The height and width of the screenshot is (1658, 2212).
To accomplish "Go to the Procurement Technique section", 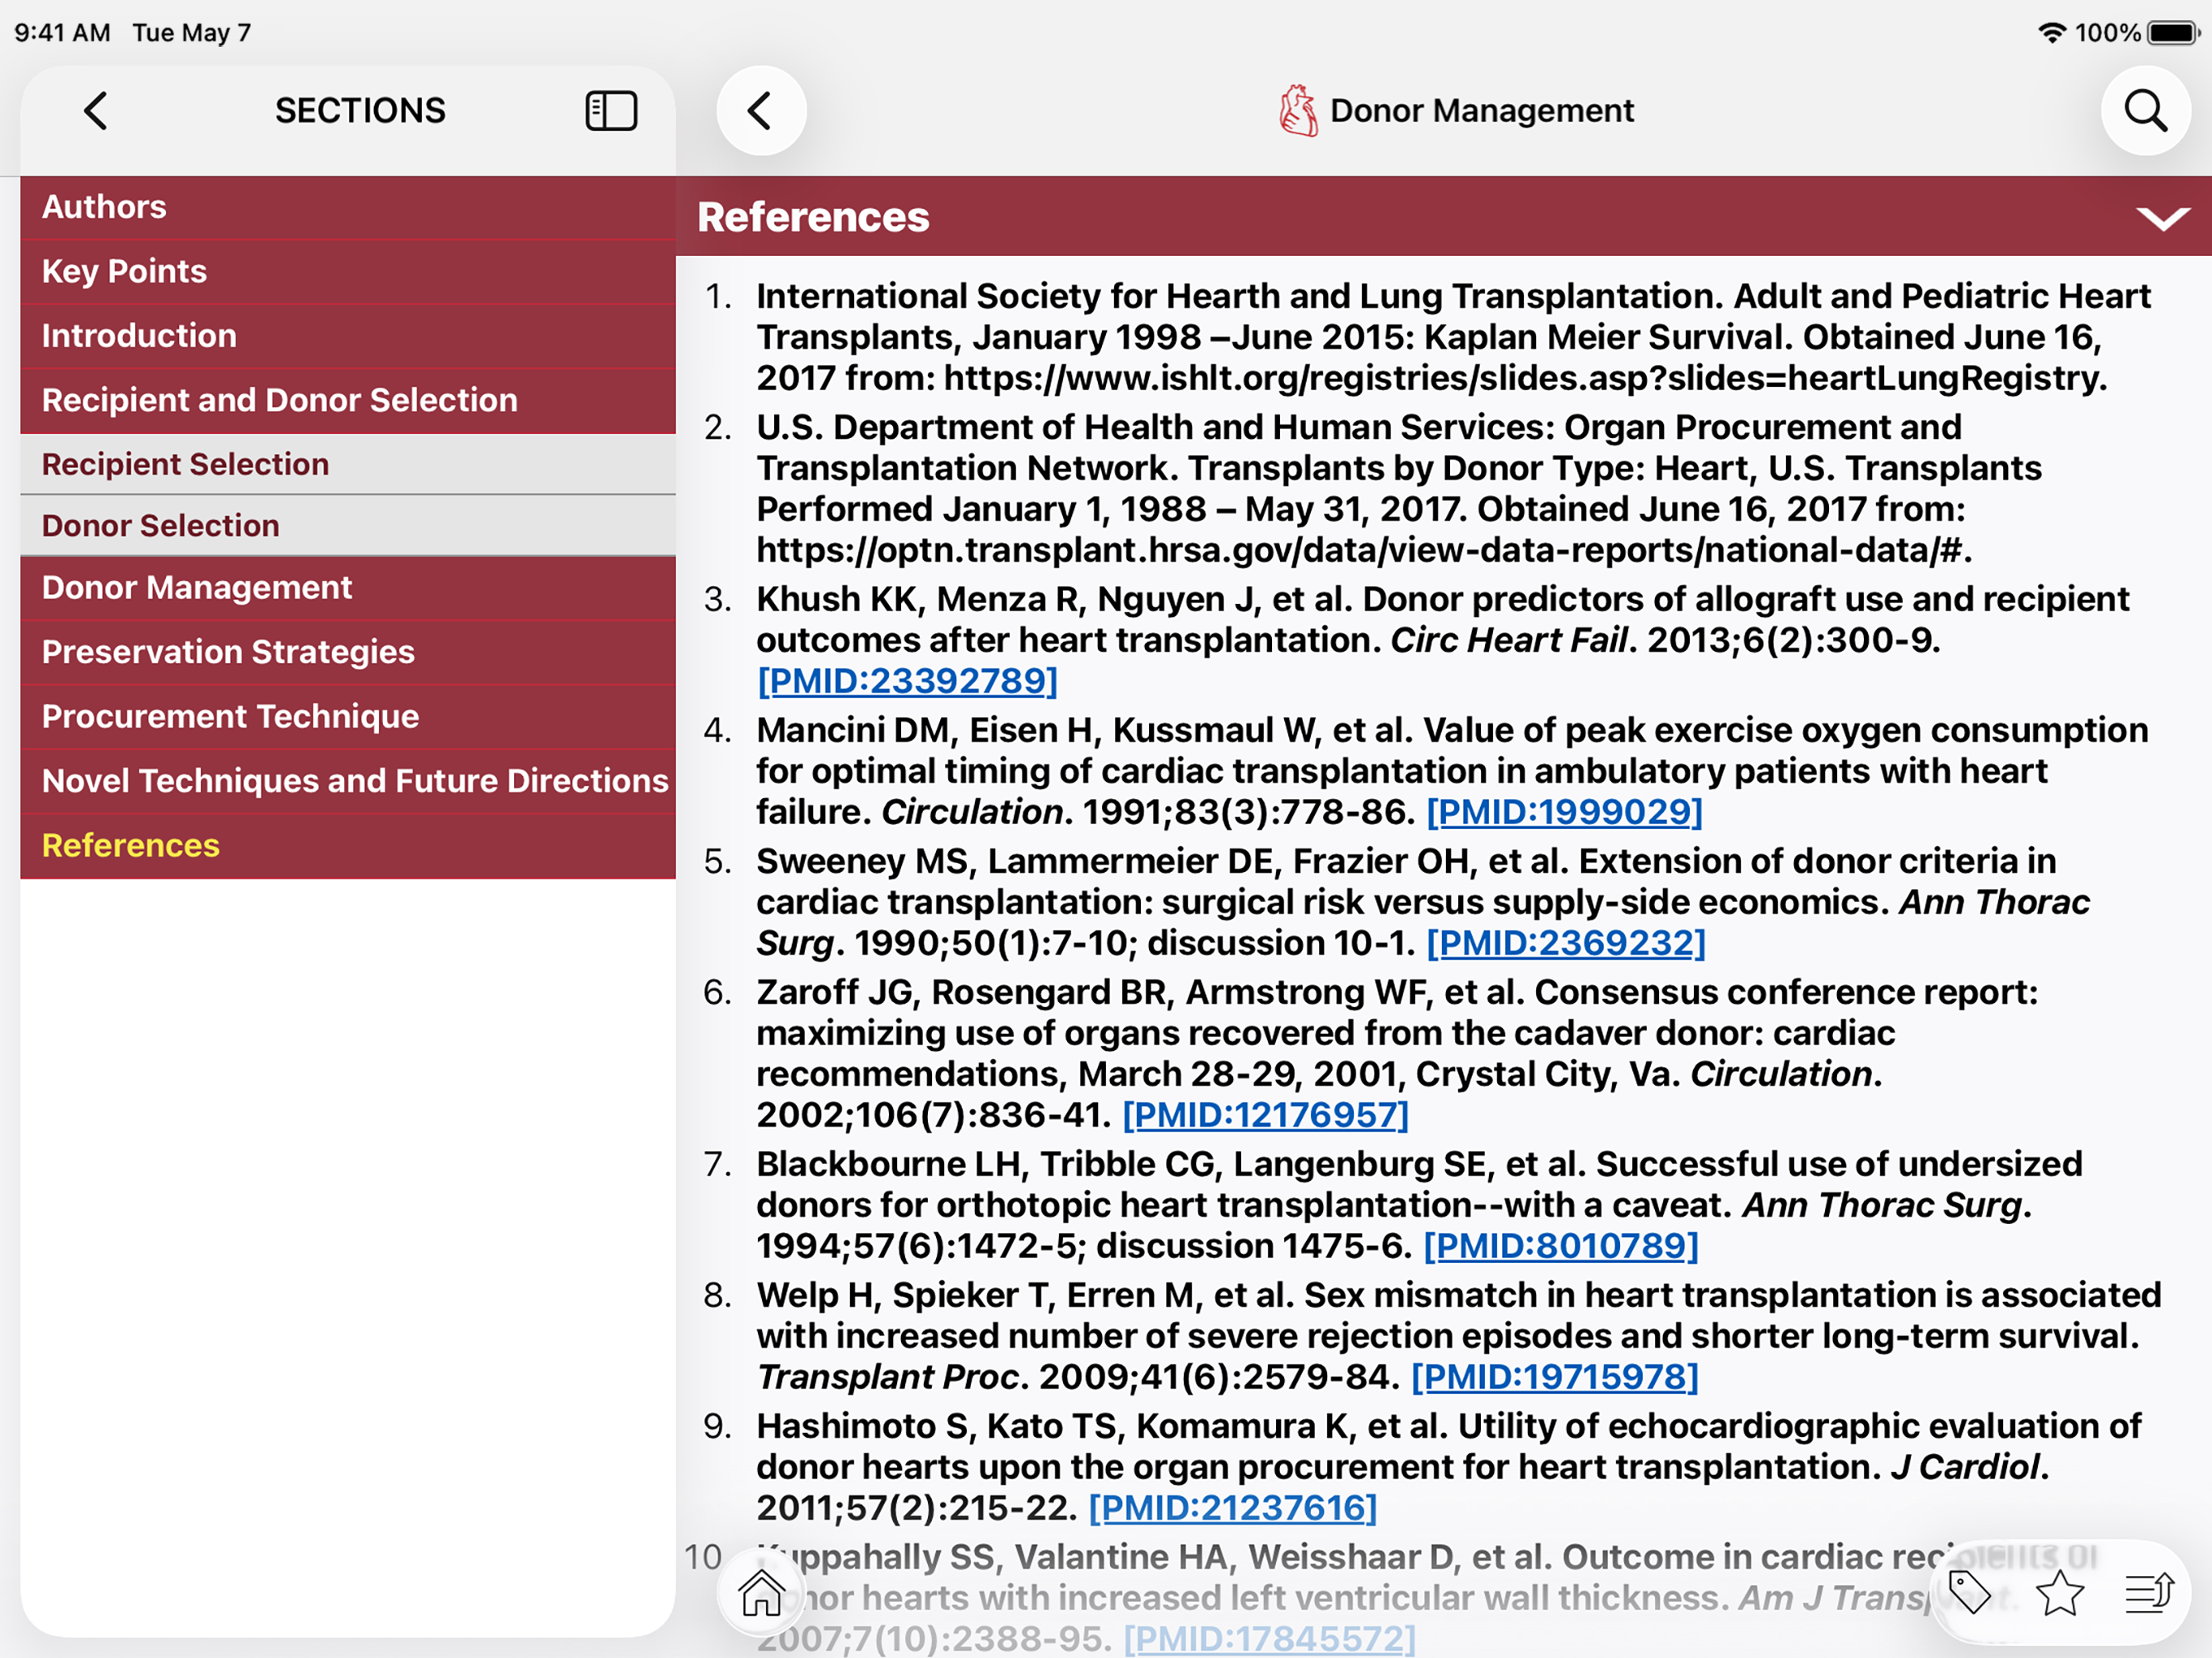I will tap(348, 717).
